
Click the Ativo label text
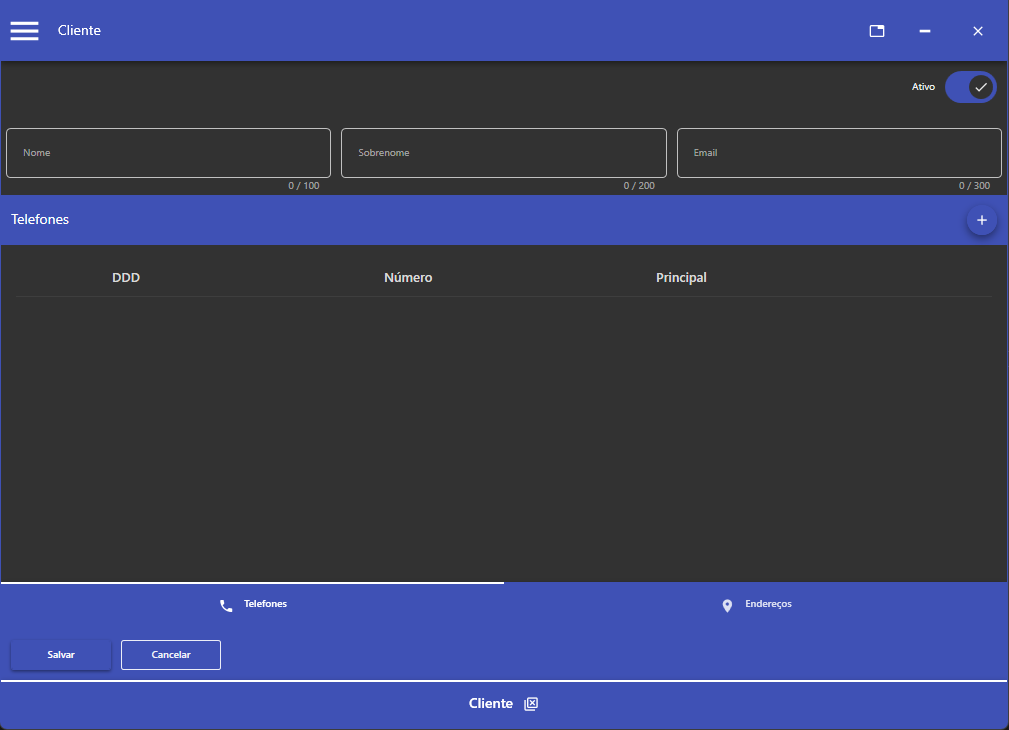click(923, 87)
